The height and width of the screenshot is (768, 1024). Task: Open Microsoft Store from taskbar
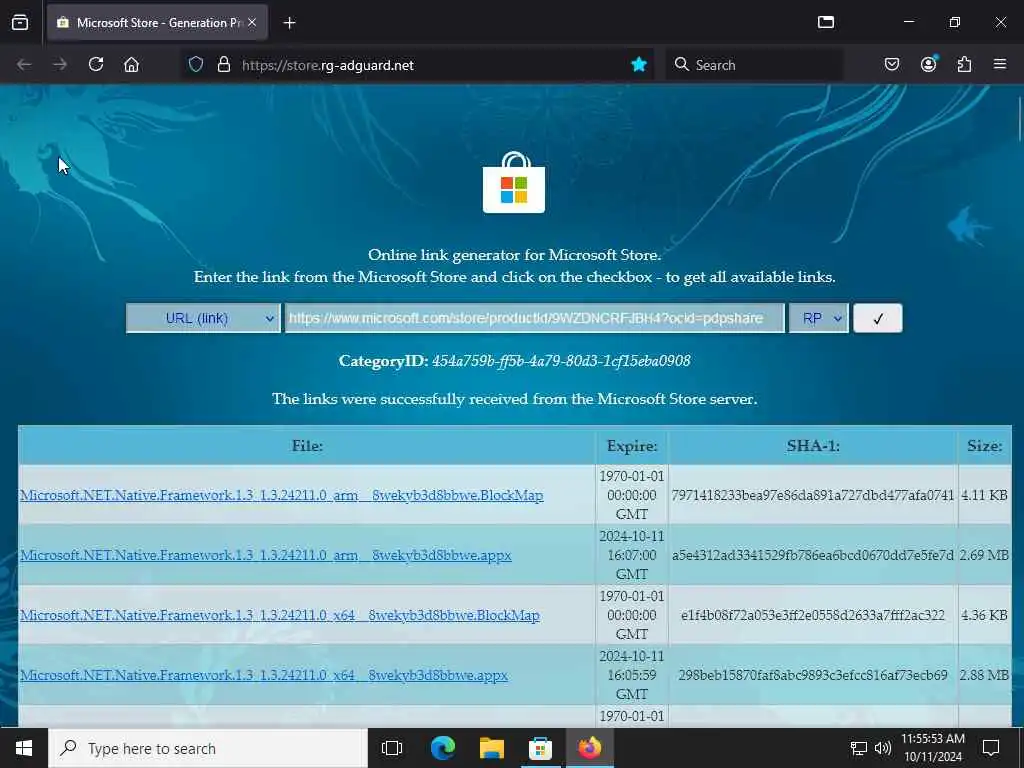coord(540,748)
